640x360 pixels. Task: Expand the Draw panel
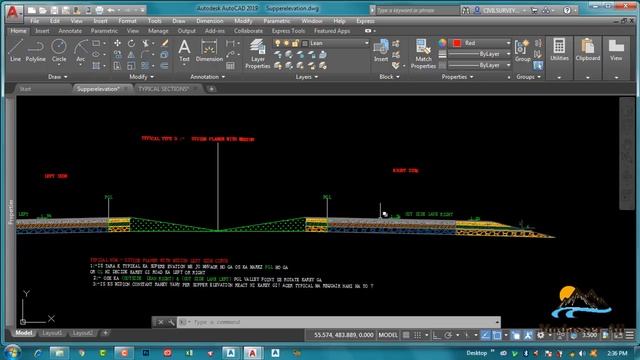pos(58,77)
